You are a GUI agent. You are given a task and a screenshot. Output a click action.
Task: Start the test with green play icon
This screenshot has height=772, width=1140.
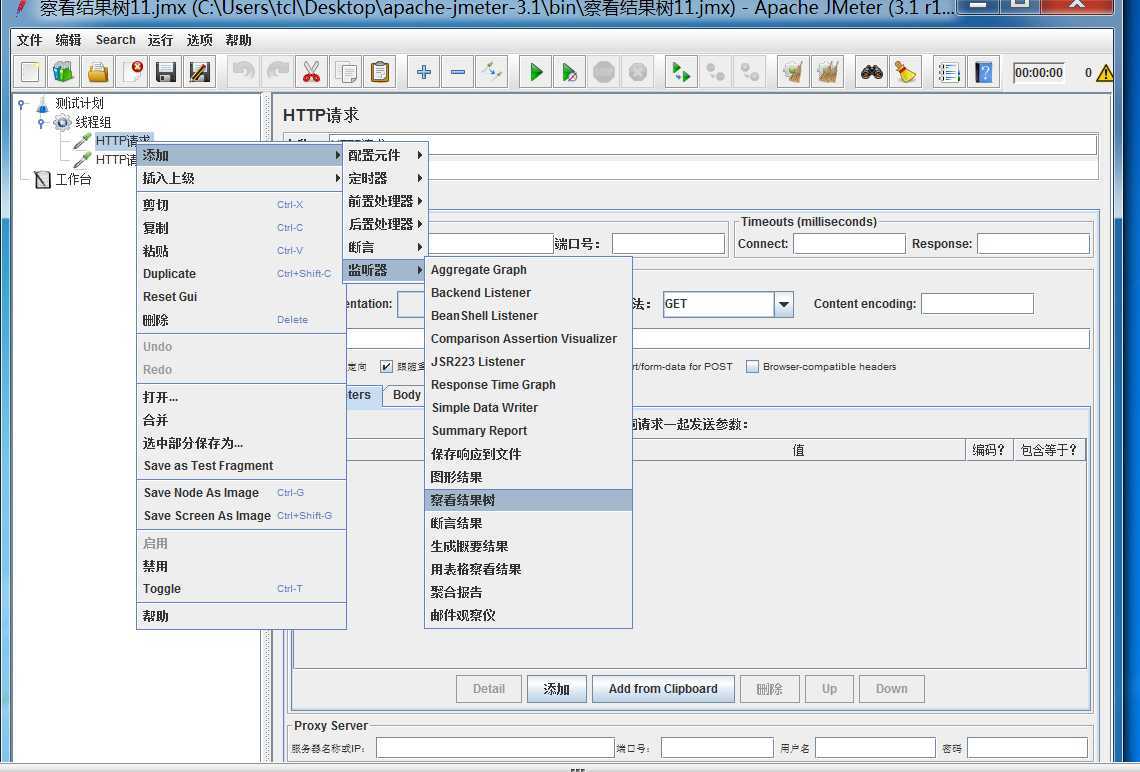click(536, 72)
